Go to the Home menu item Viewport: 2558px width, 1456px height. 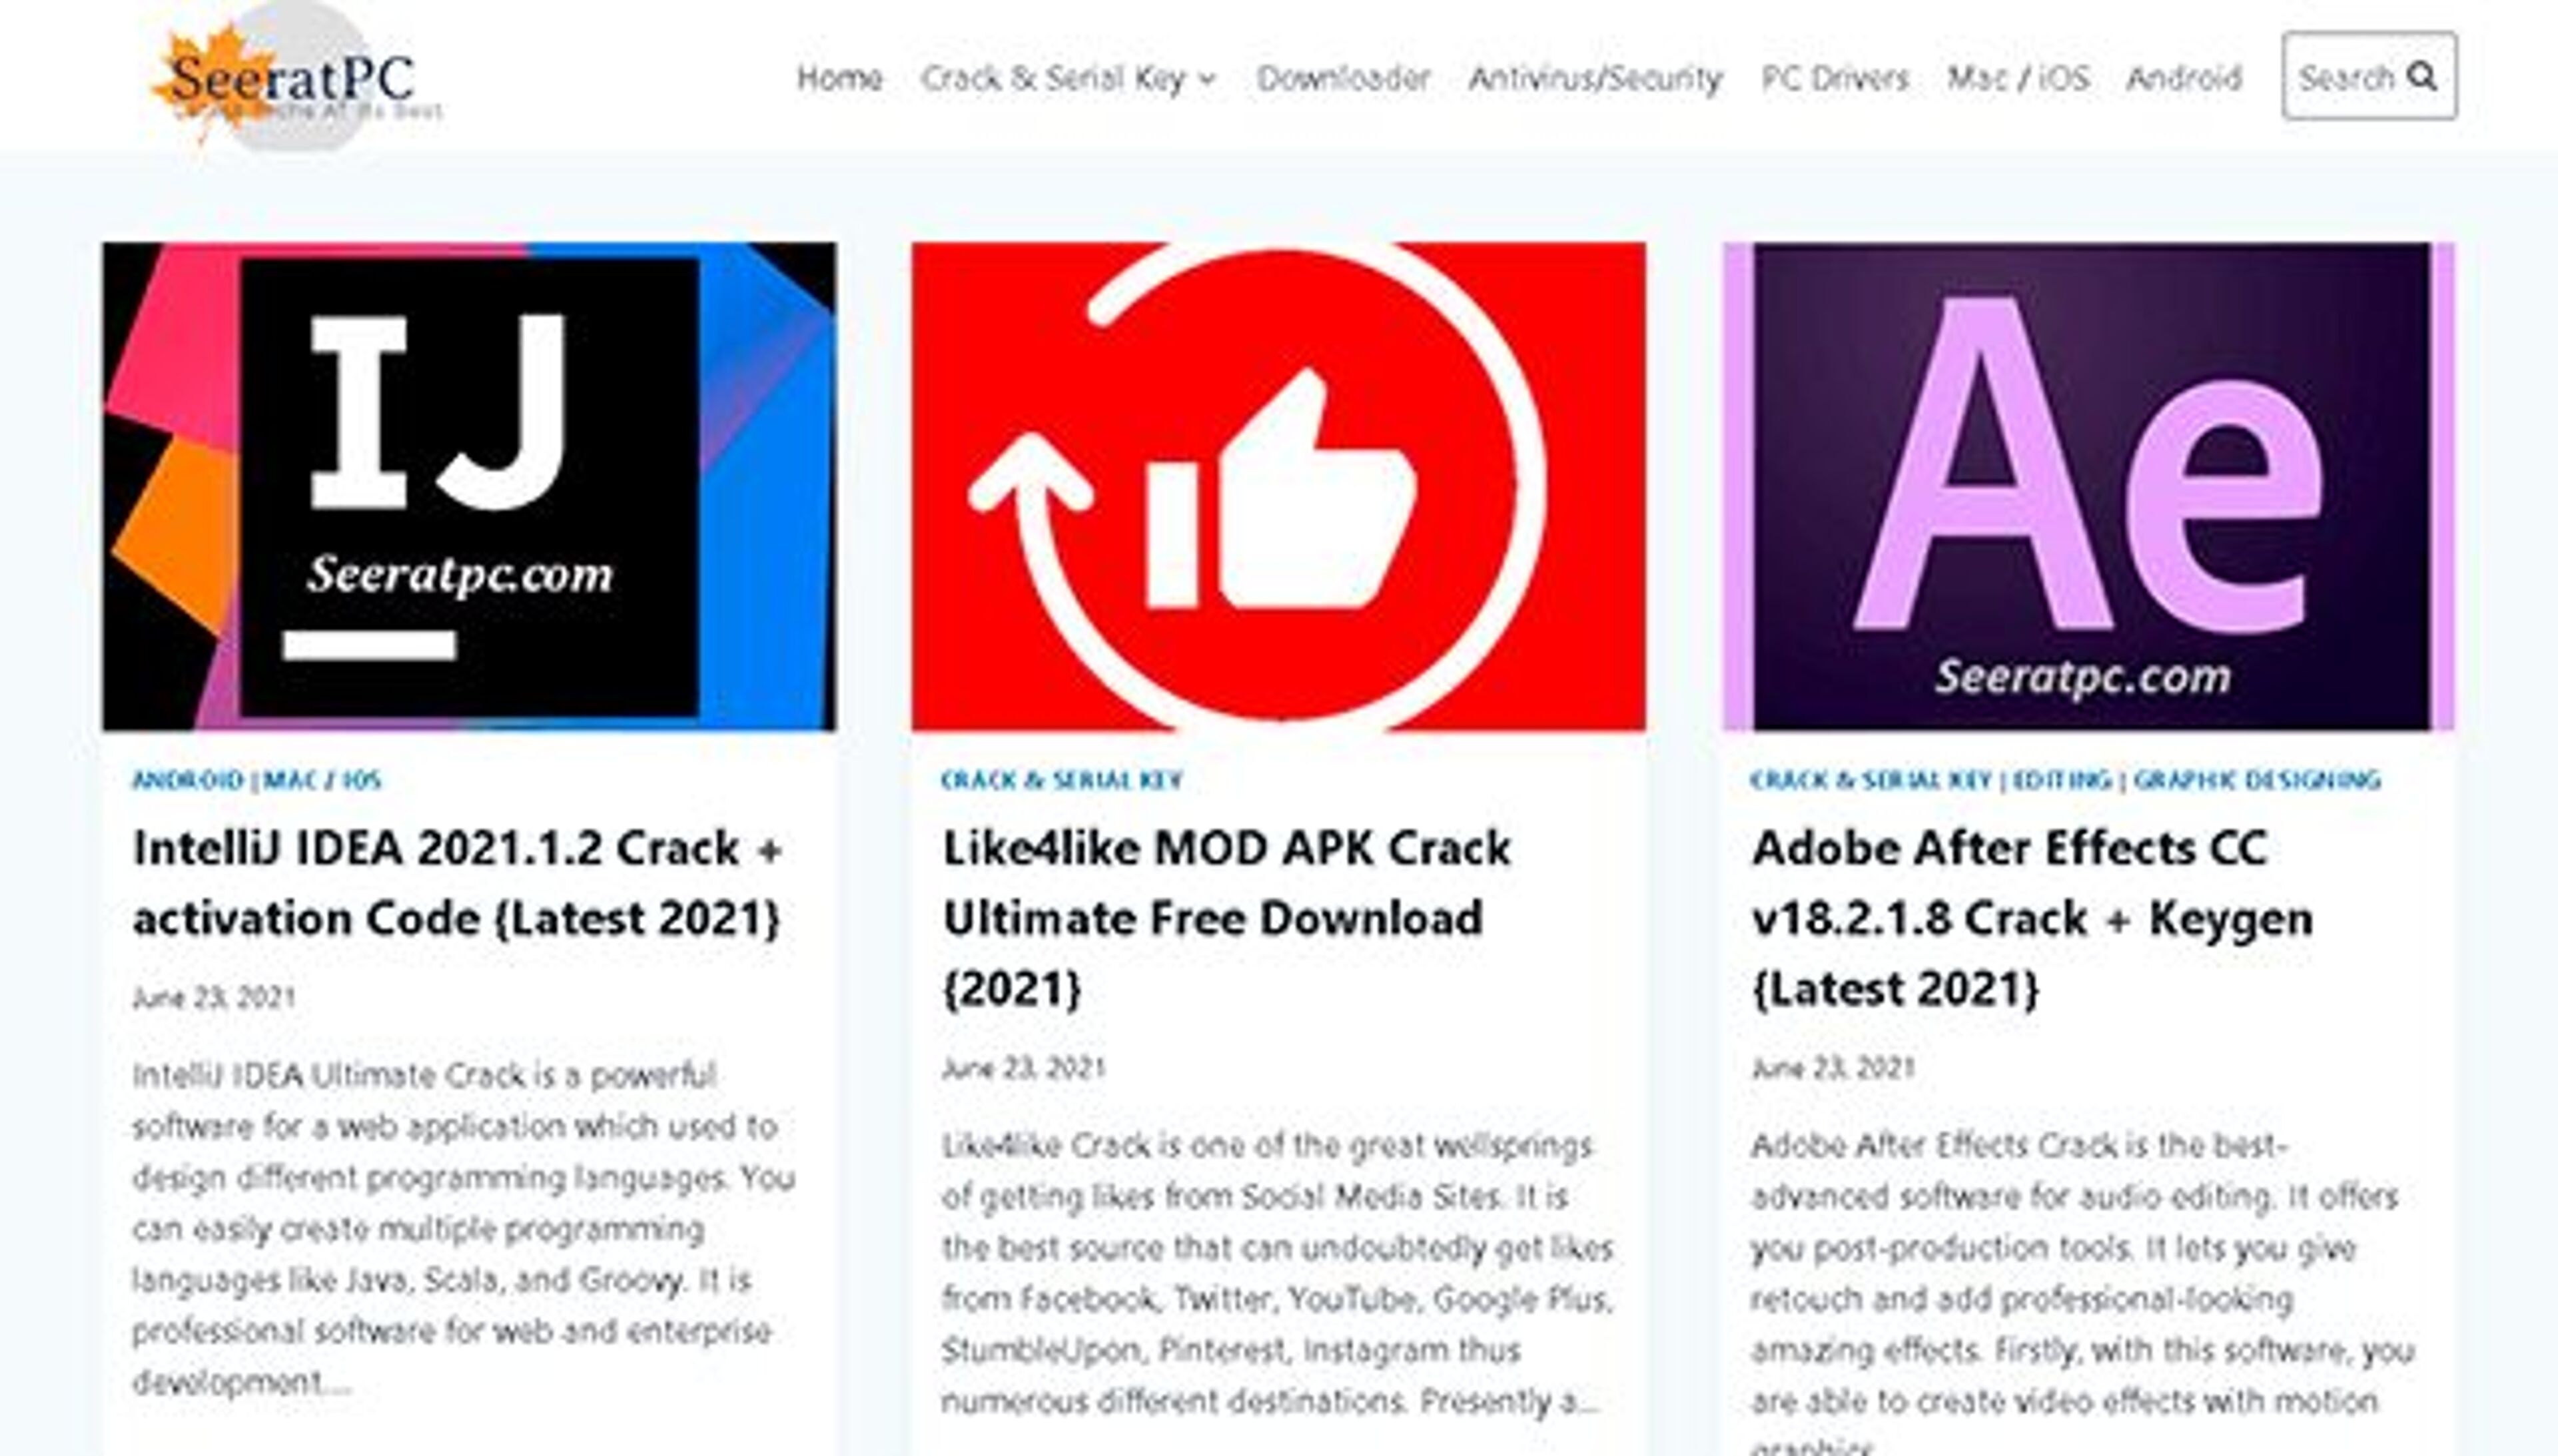[839, 78]
